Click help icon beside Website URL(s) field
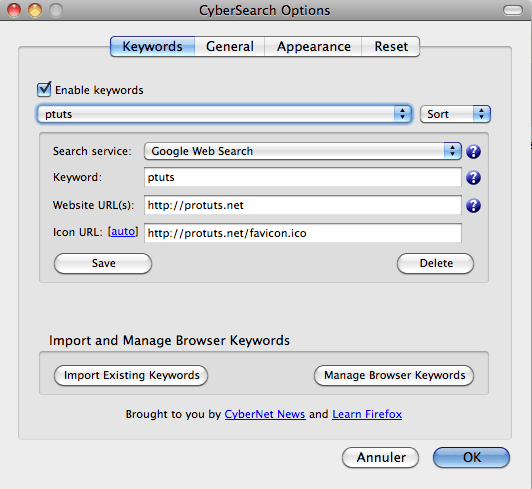 point(473,205)
